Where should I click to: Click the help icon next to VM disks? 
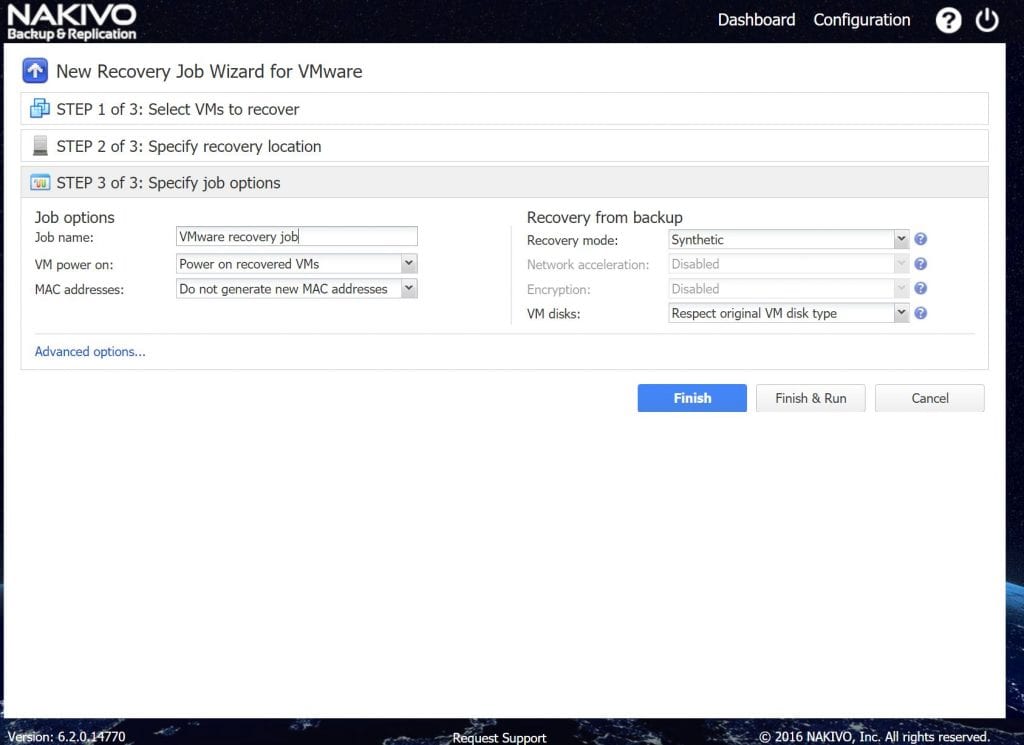[920, 312]
